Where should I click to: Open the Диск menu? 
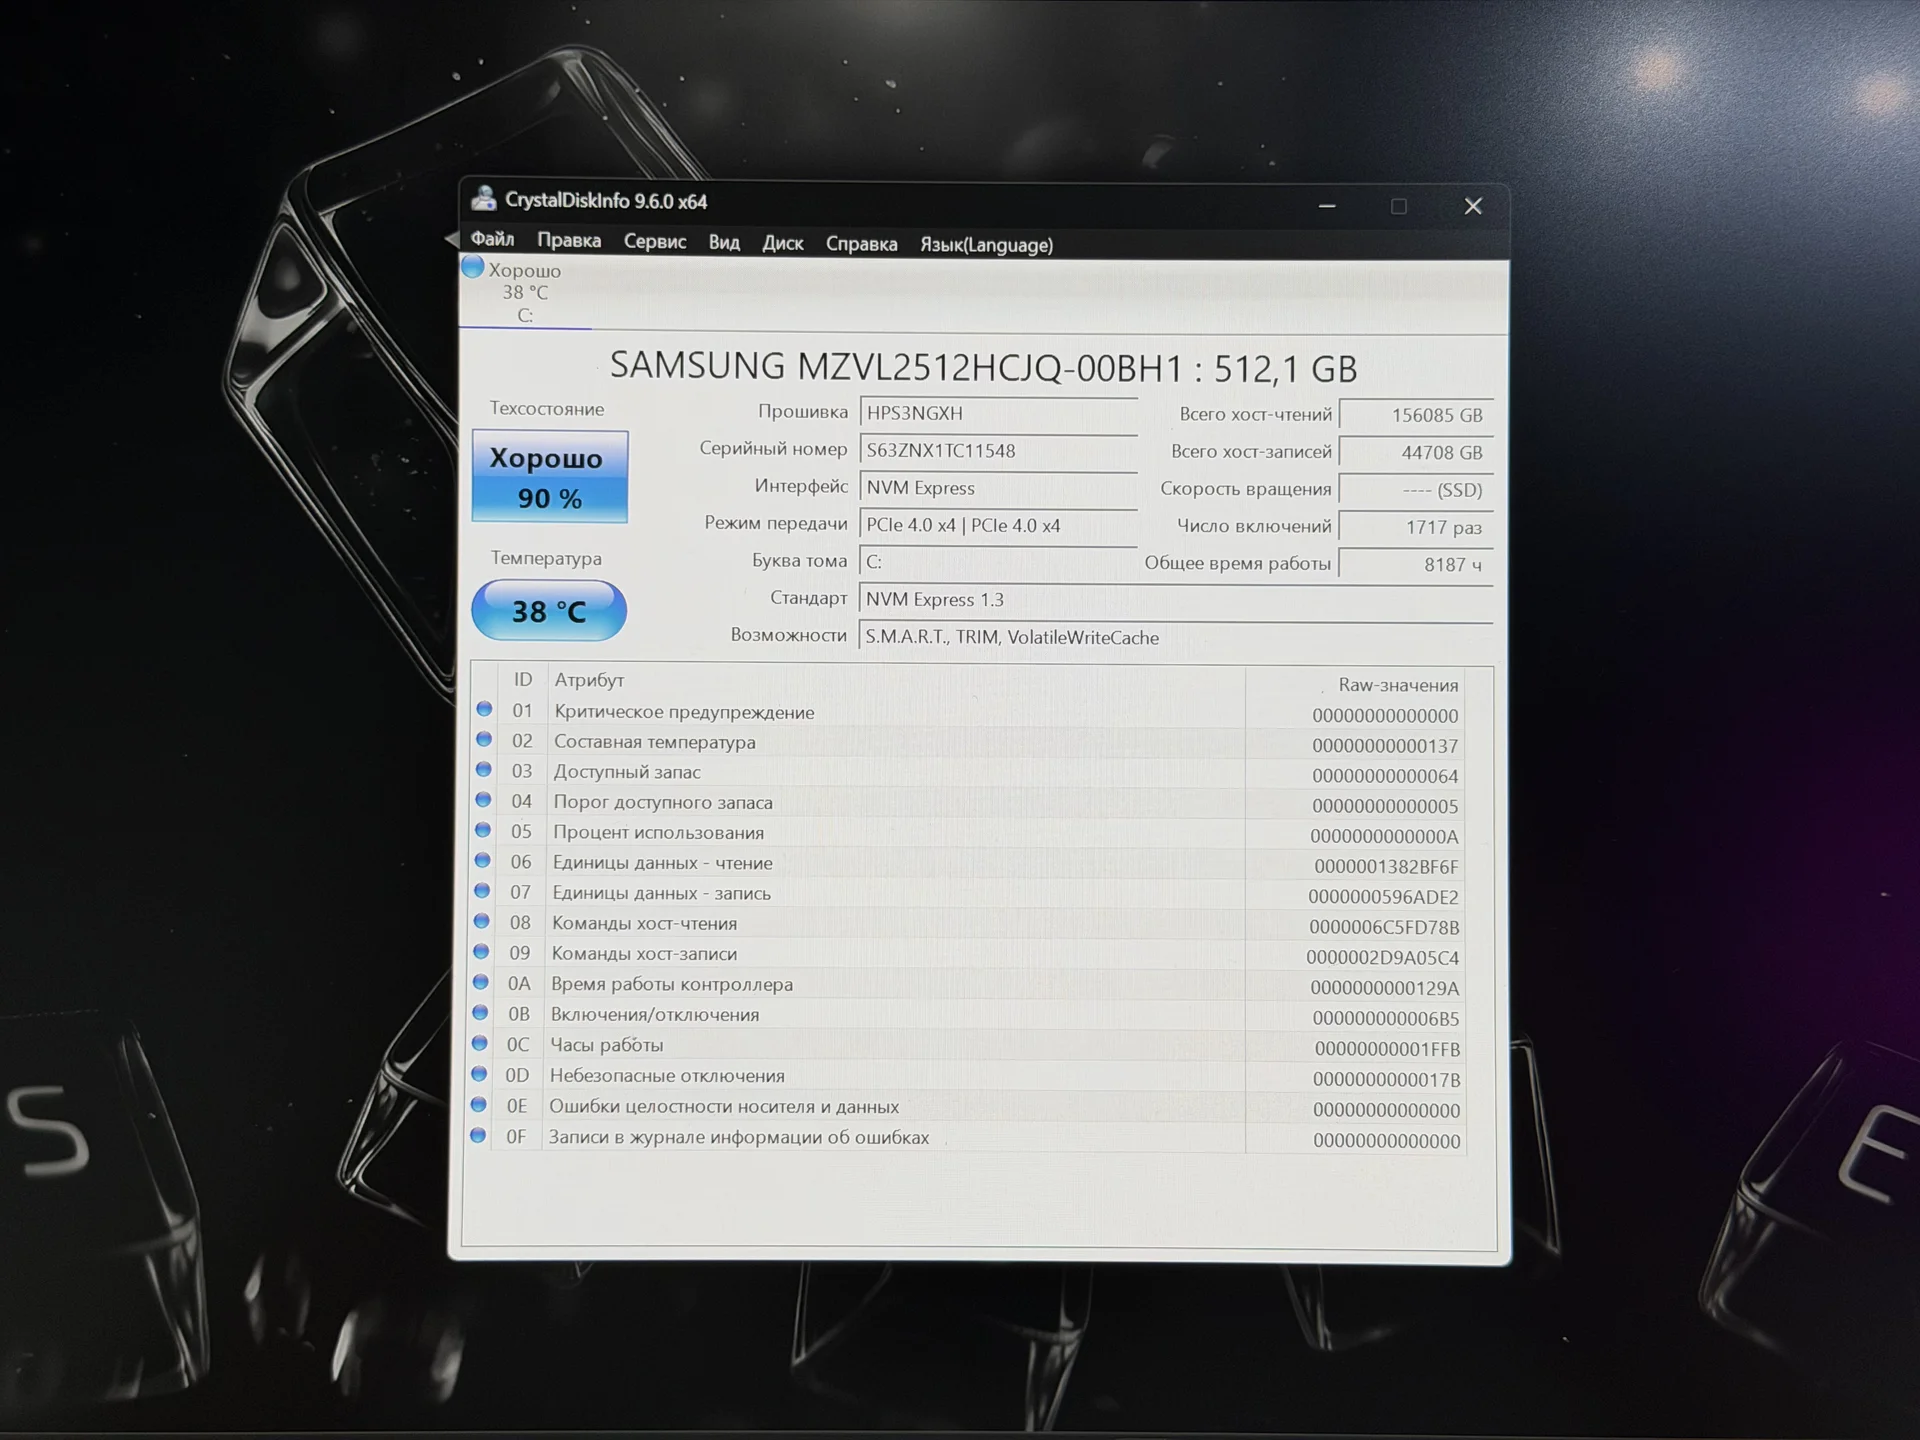tap(783, 243)
